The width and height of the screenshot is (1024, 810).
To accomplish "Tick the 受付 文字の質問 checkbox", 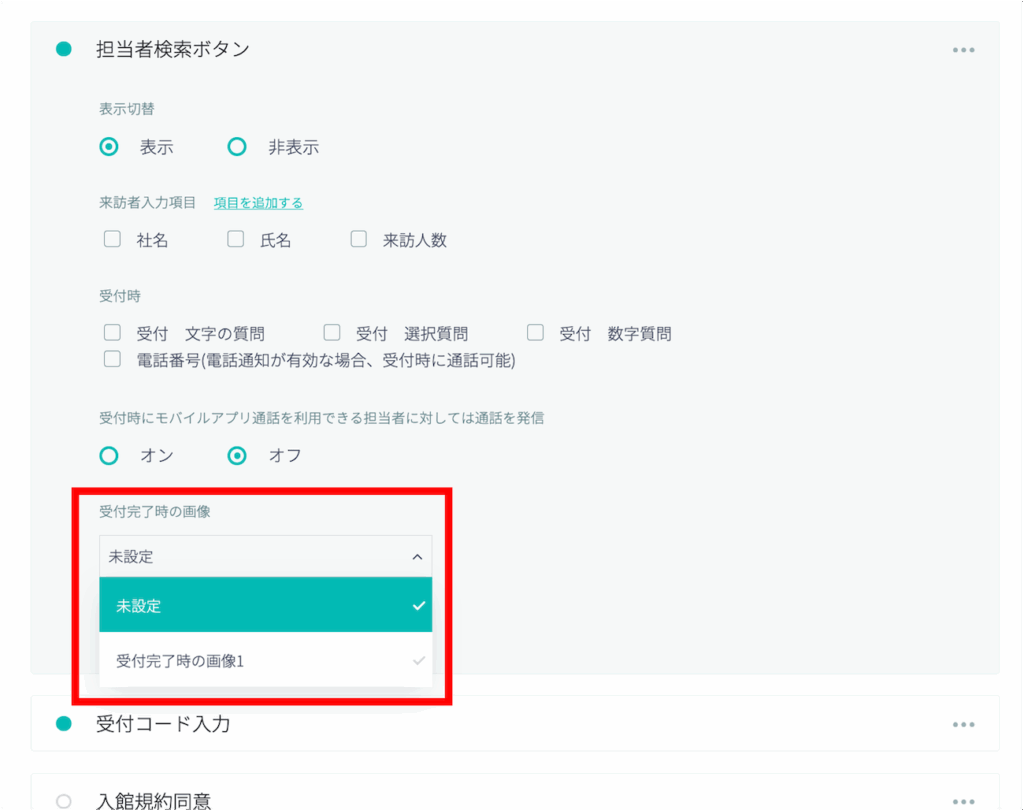I will pos(112,333).
